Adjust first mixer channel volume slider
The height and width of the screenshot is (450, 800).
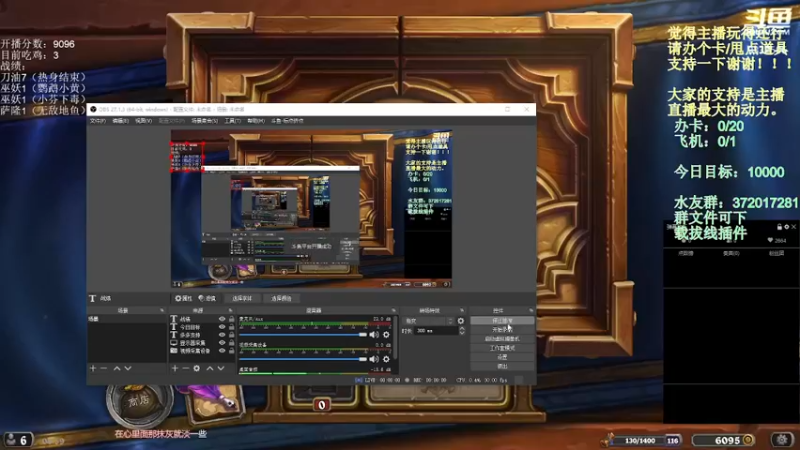[303, 335]
